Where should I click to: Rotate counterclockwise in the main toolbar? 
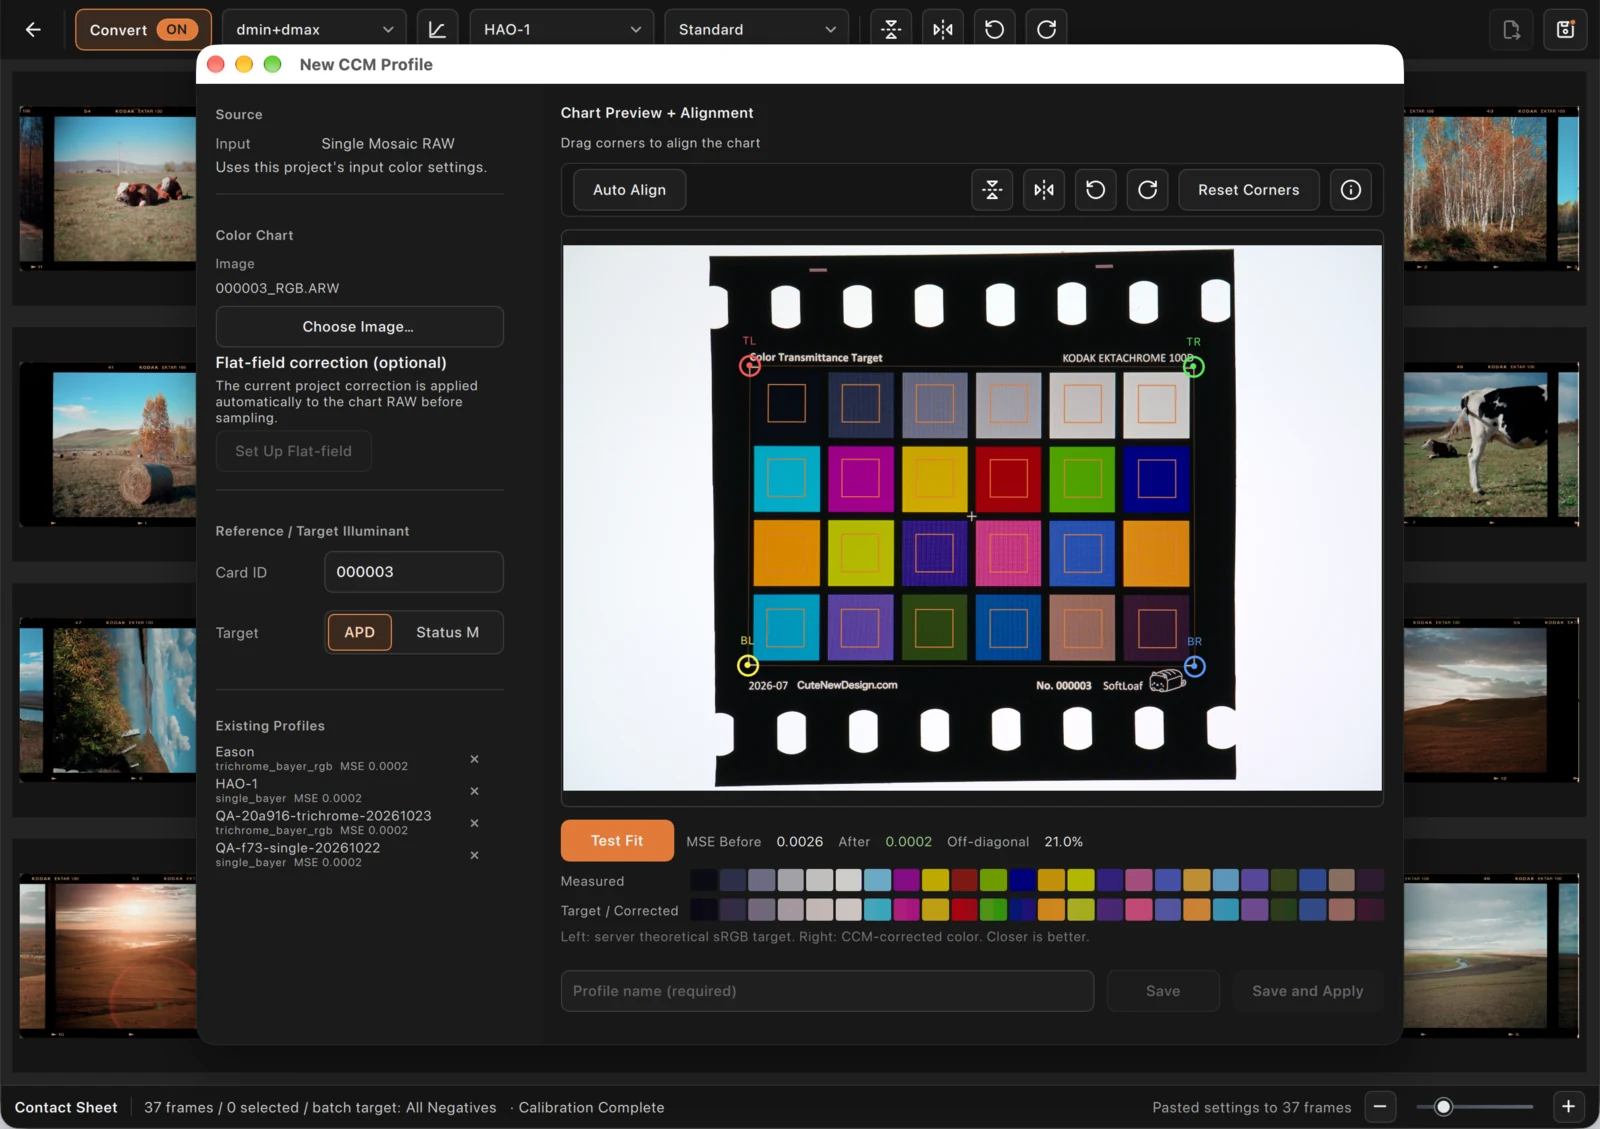pyautogui.click(x=995, y=30)
